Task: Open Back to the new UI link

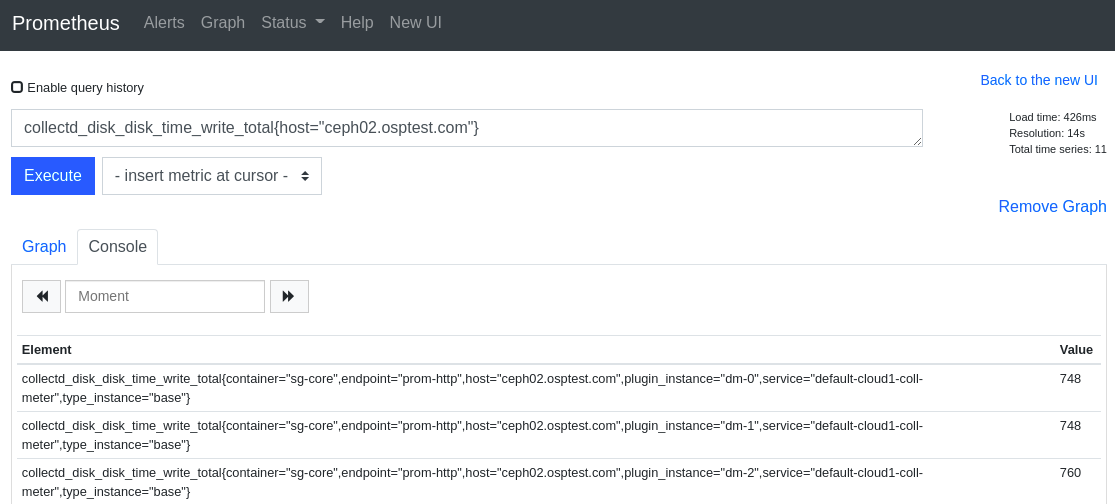Action: [x=1039, y=80]
